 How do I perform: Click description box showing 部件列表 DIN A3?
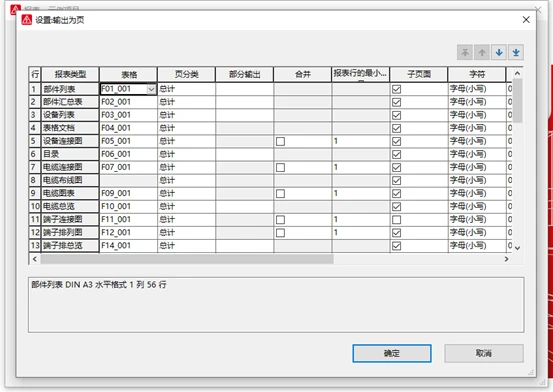pyautogui.click(x=276, y=305)
